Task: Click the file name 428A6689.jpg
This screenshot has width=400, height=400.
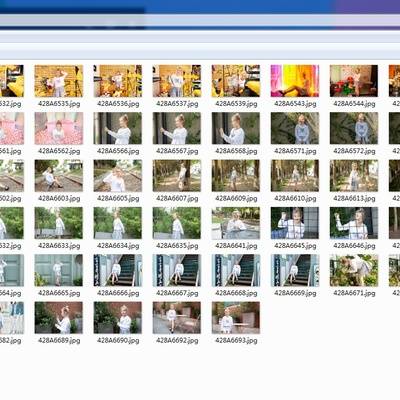Action: pos(59,340)
